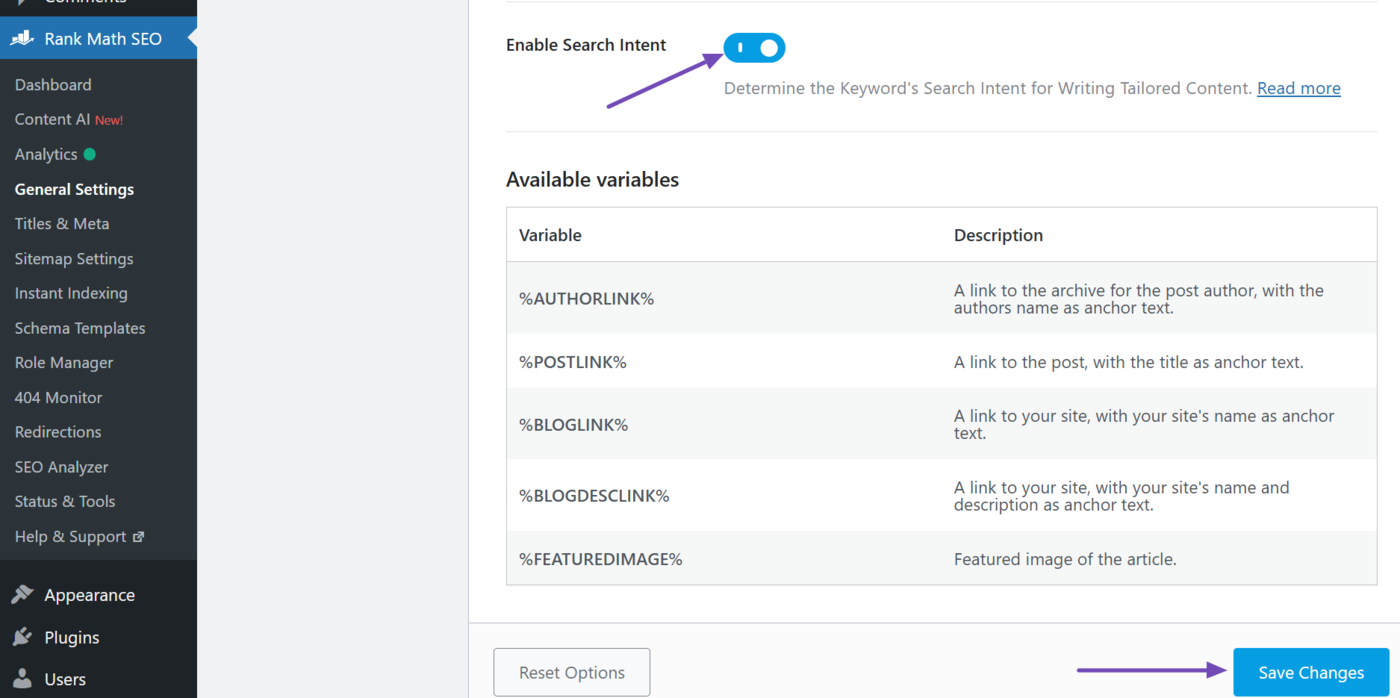
Task: Open Schema Templates page
Action: 80,328
